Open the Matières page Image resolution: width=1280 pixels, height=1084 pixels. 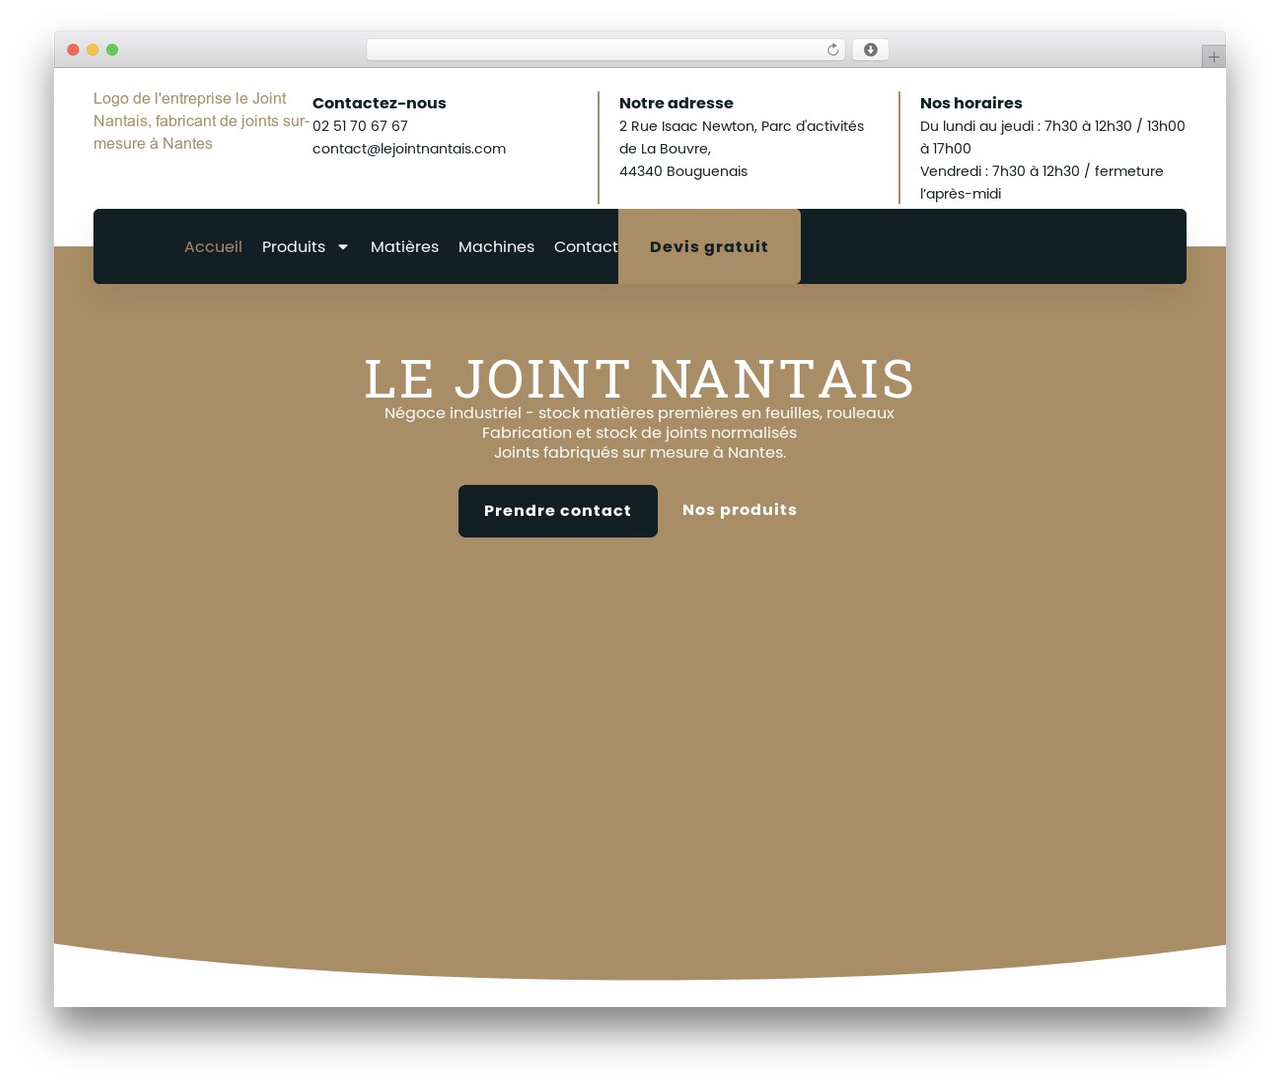404,247
